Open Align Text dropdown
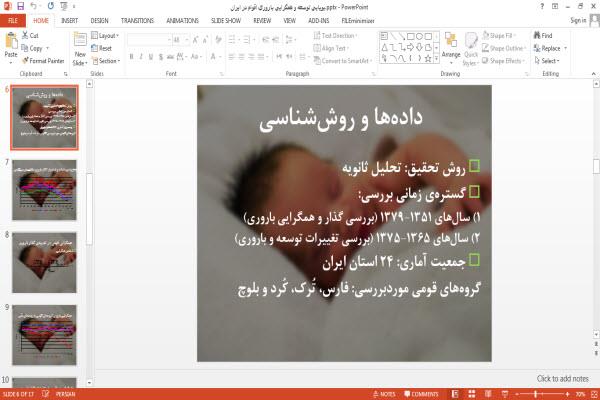Screen dimensions: 600x400 pyautogui.click(x=331, y=48)
